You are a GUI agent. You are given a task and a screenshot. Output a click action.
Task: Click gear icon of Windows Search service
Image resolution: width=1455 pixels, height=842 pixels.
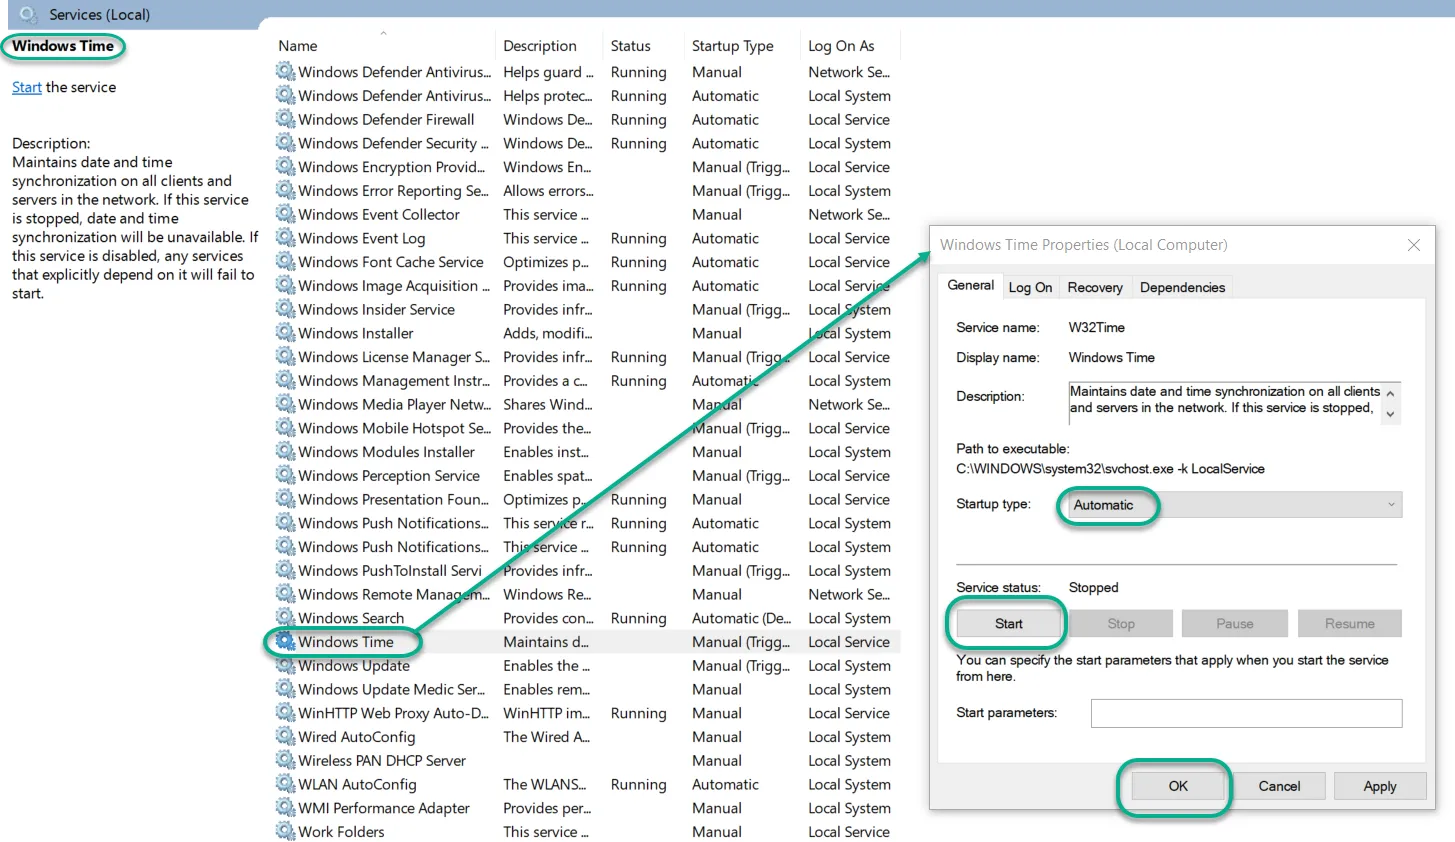point(286,617)
